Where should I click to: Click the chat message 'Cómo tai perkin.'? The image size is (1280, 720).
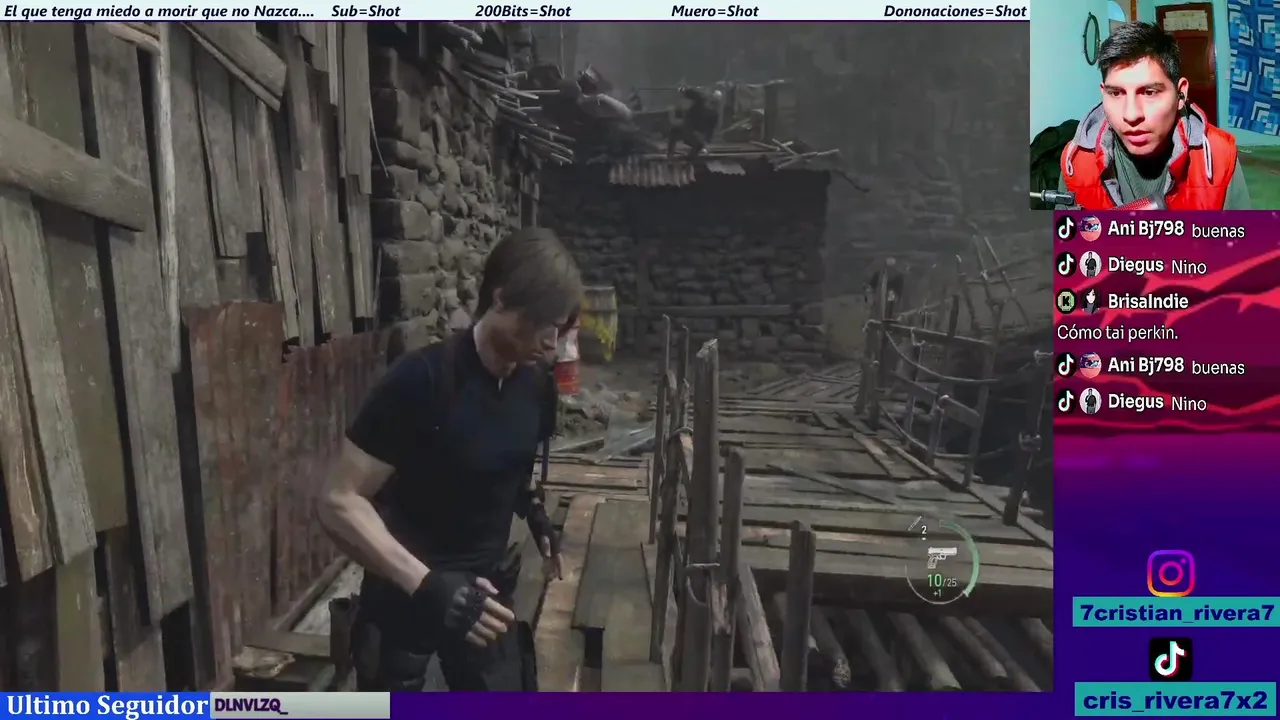(1117, 333)
